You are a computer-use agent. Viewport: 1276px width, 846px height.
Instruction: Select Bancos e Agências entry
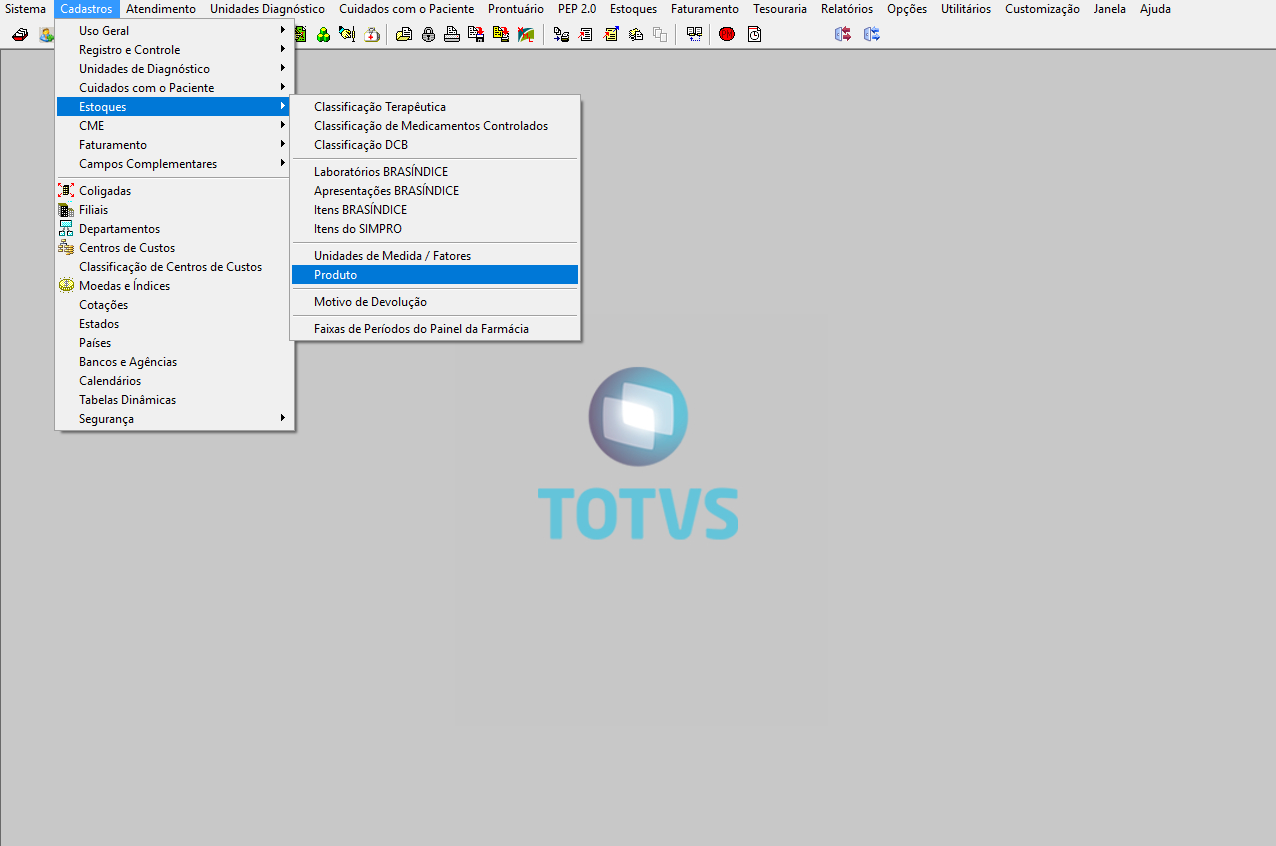pyautogui.click(x=175, y=361)
